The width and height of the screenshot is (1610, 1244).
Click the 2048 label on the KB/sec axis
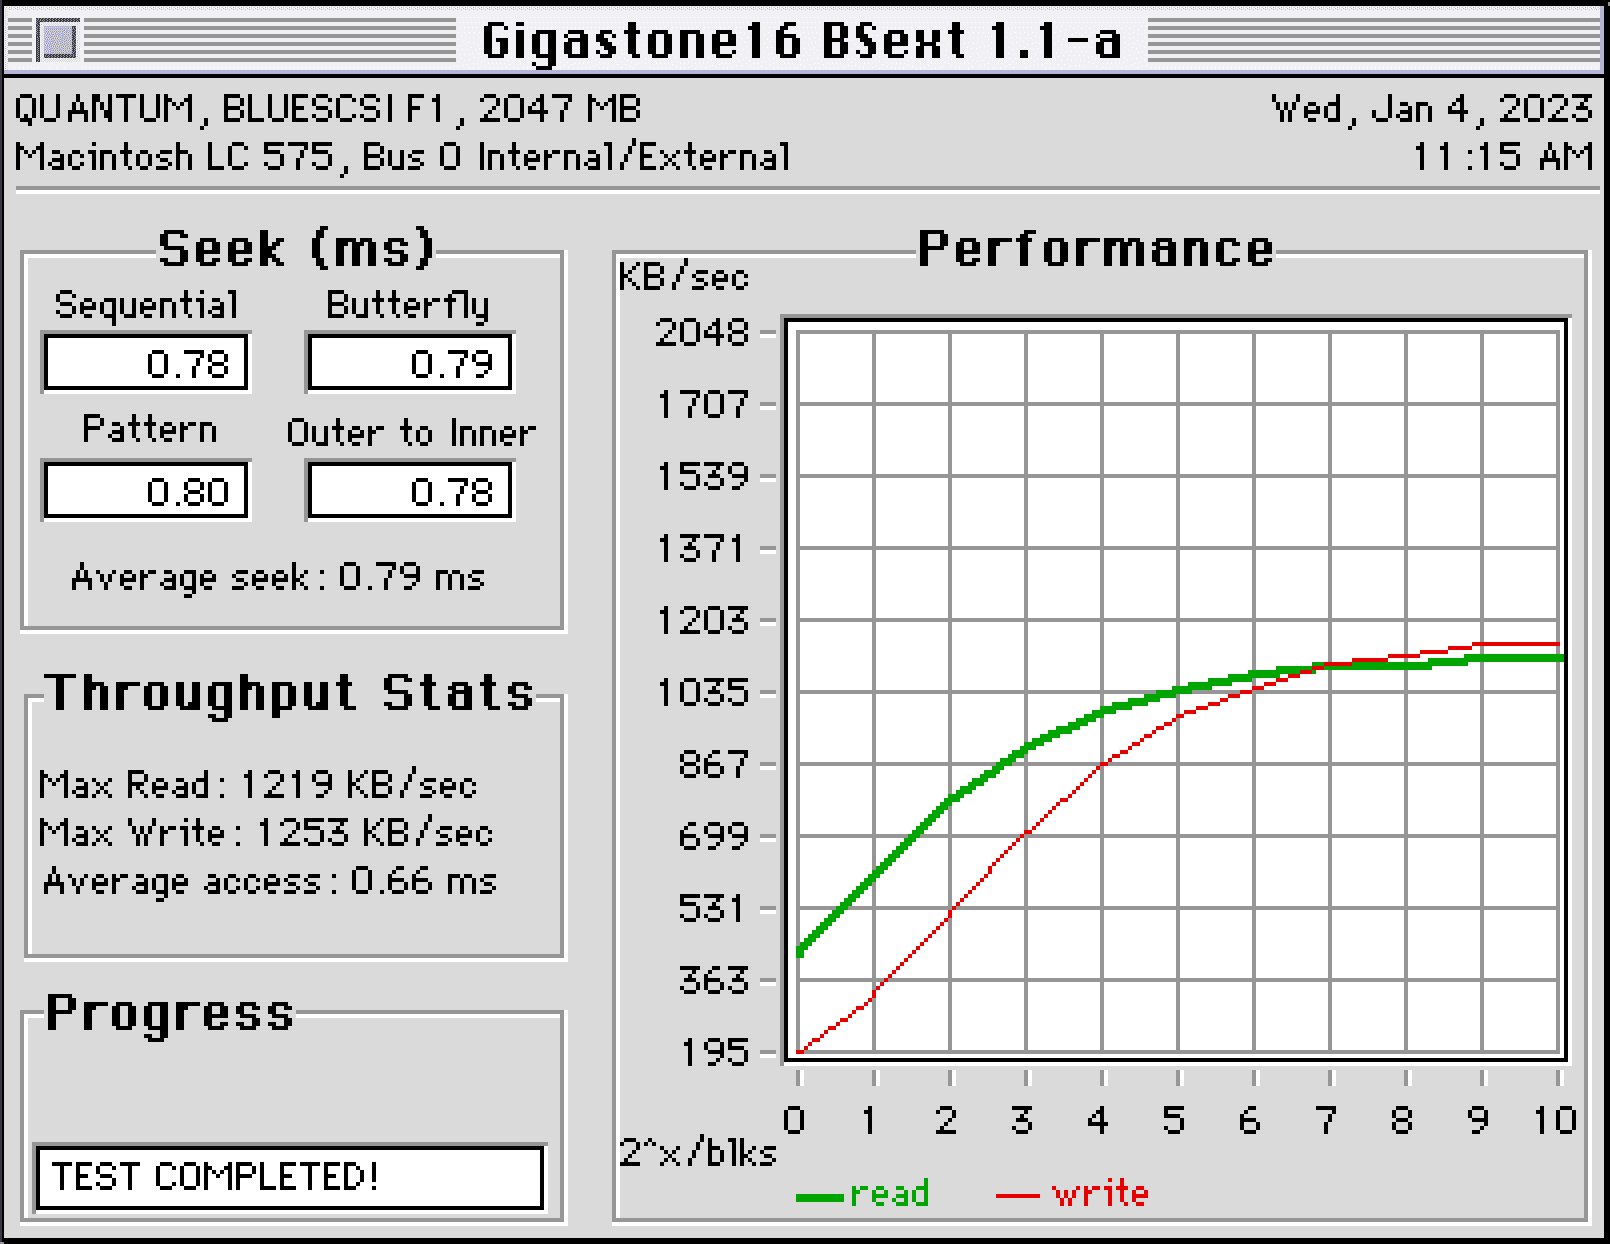click(x=701, y=332)
